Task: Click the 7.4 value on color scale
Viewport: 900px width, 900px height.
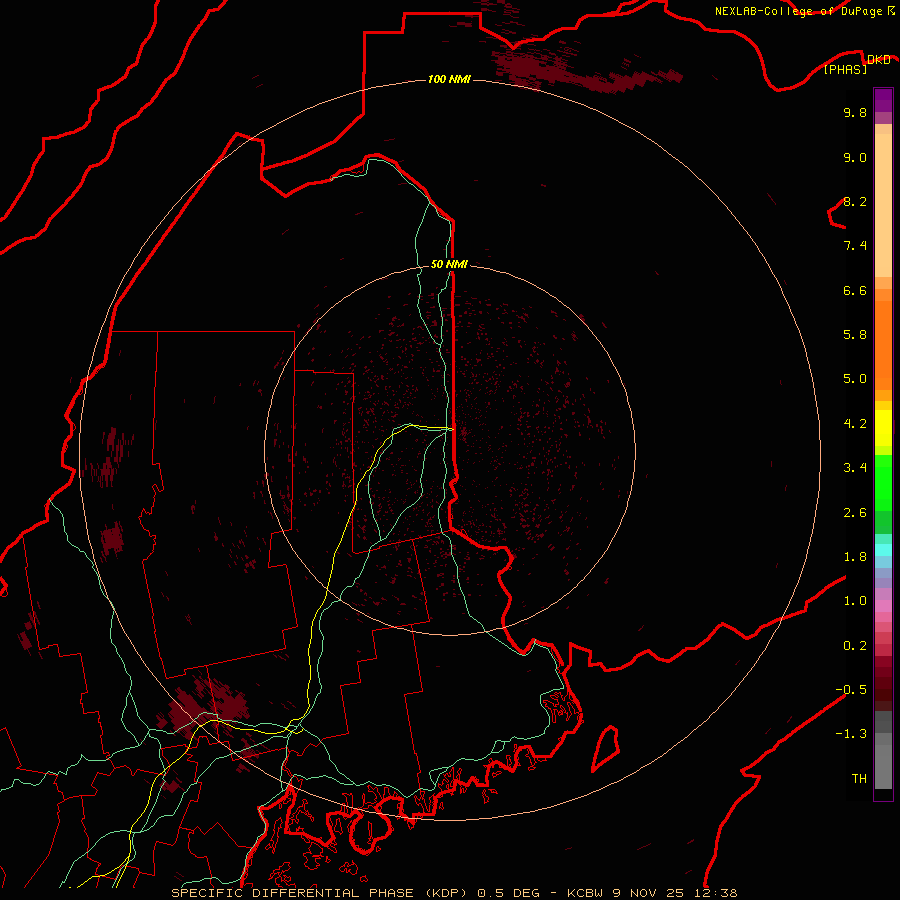Action: [855, 246]
